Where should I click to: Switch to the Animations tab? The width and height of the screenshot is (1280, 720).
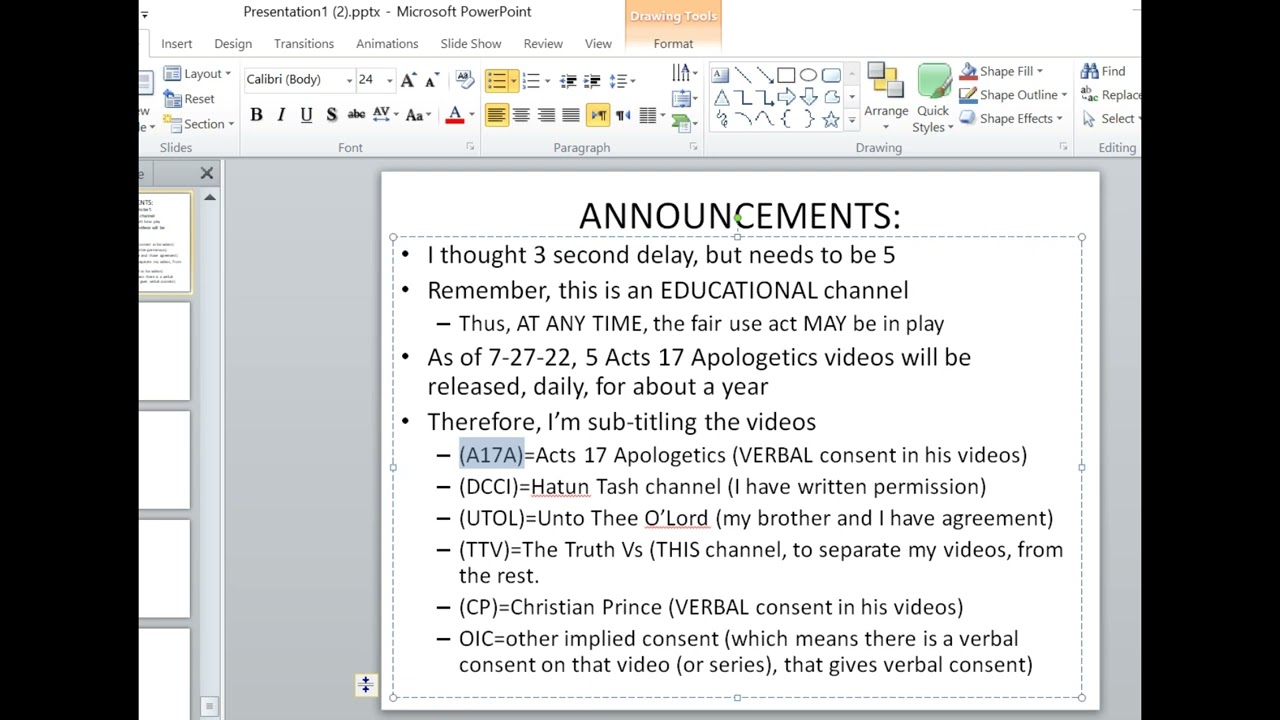click(387, 44)
